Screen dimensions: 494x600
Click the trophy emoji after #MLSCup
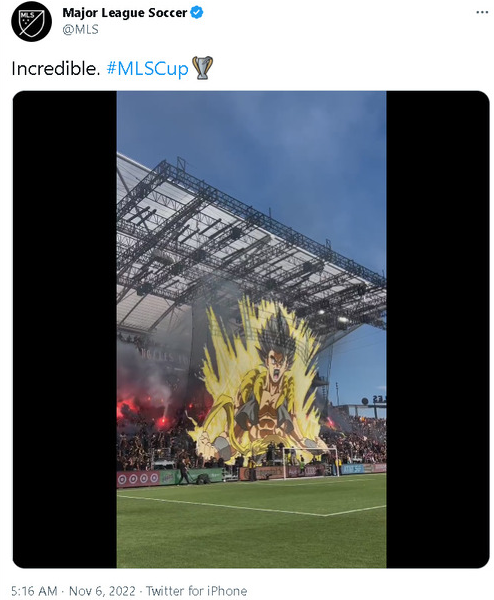pyautogui.click(x=202, y=68)
